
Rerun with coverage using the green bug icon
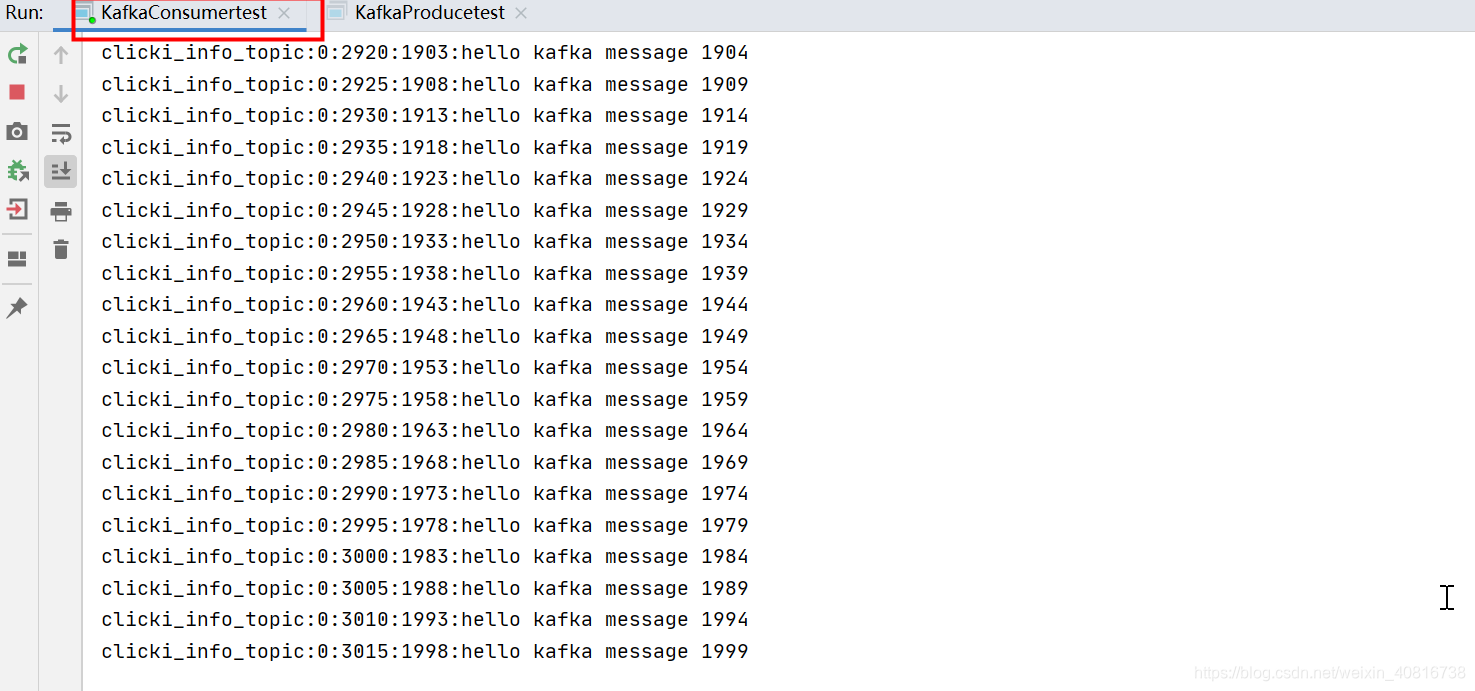tap(18, 171)
